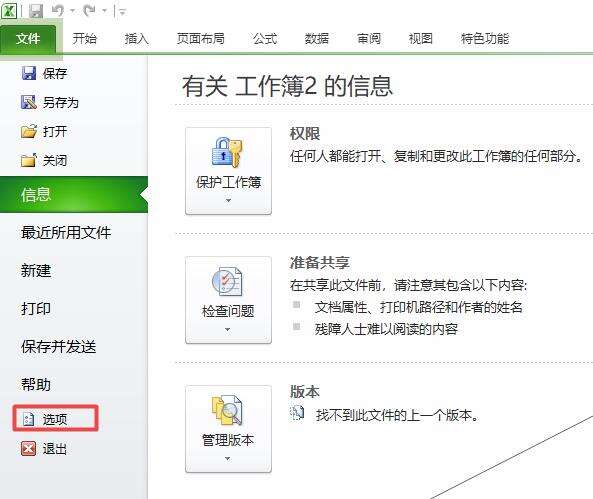Click the 版本 heading text
This screenshot has width=593, height=499.
305,392
